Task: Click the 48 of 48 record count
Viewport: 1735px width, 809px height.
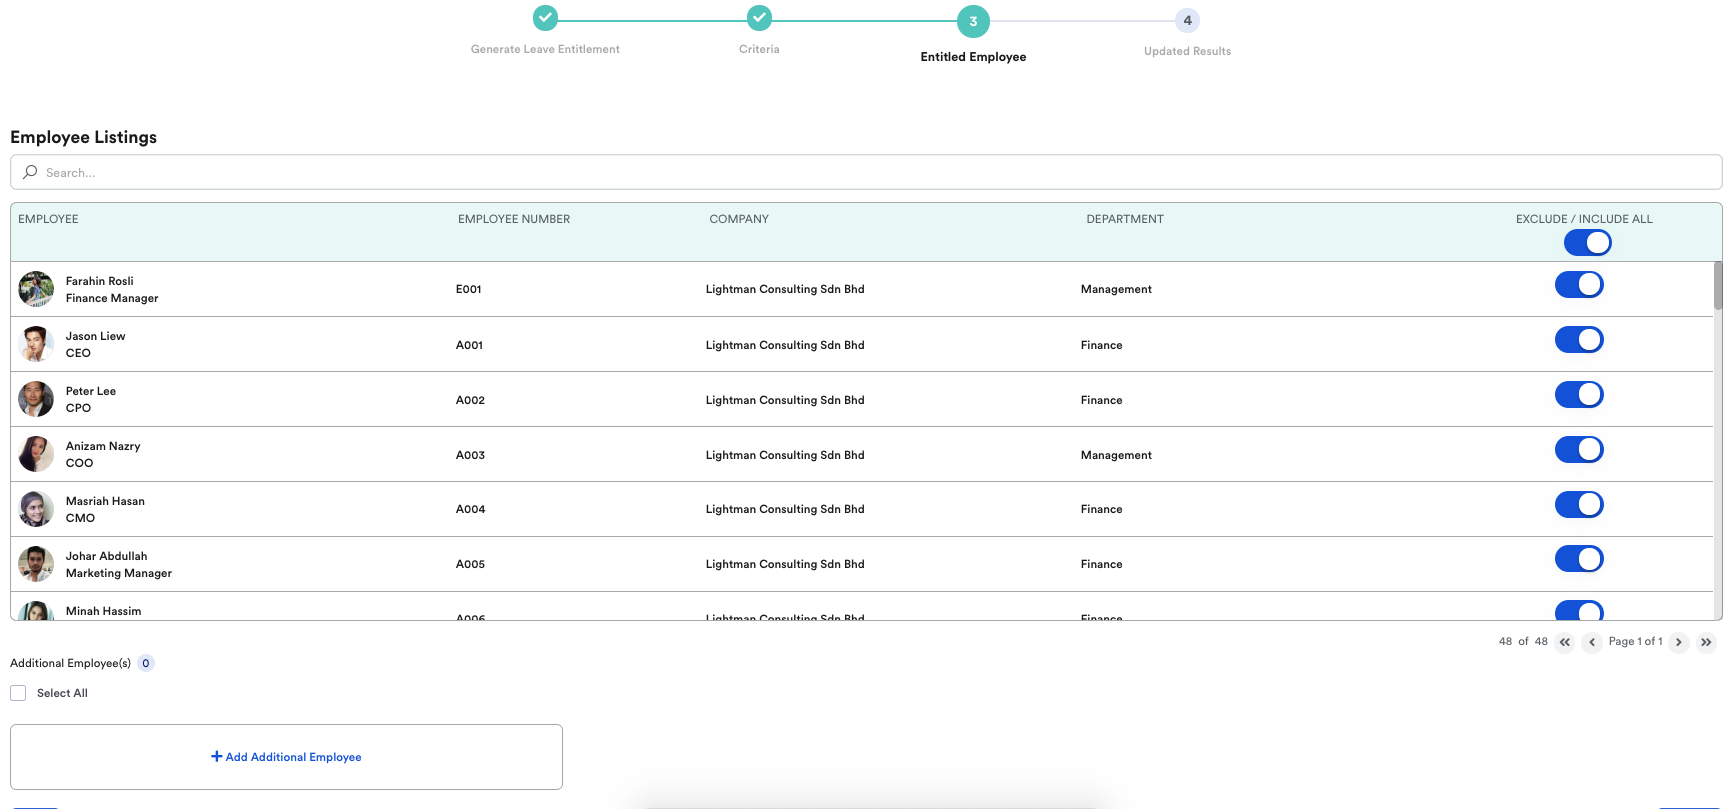Action: 1523,641
